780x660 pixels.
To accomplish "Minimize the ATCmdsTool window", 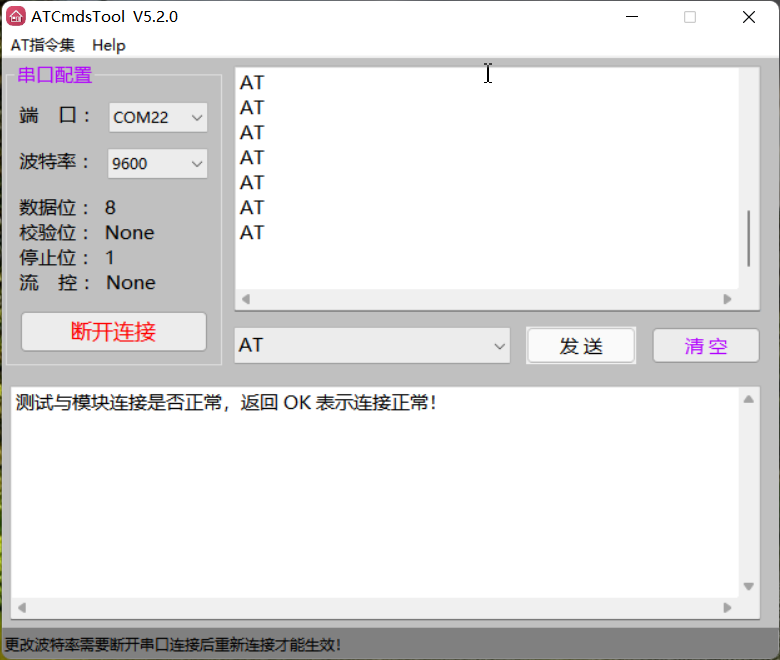I will (x=632, y=17).
